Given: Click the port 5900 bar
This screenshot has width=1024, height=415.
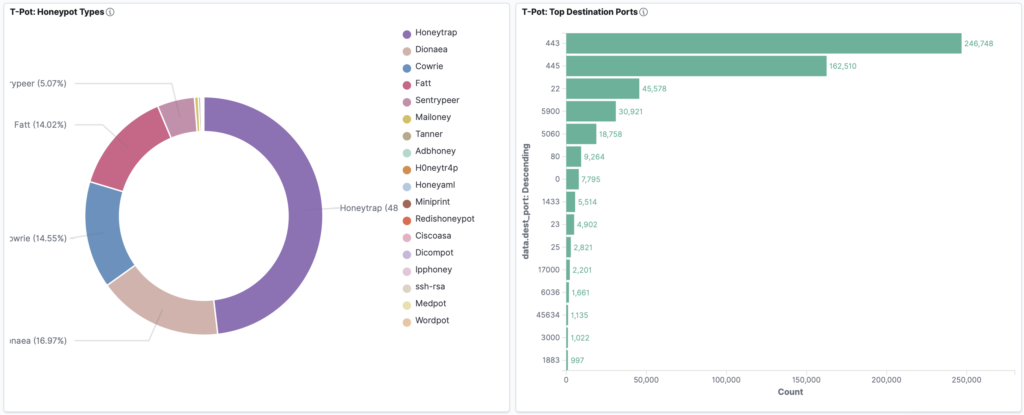Looking at the screenshot, I should click(x=591, y=111).
